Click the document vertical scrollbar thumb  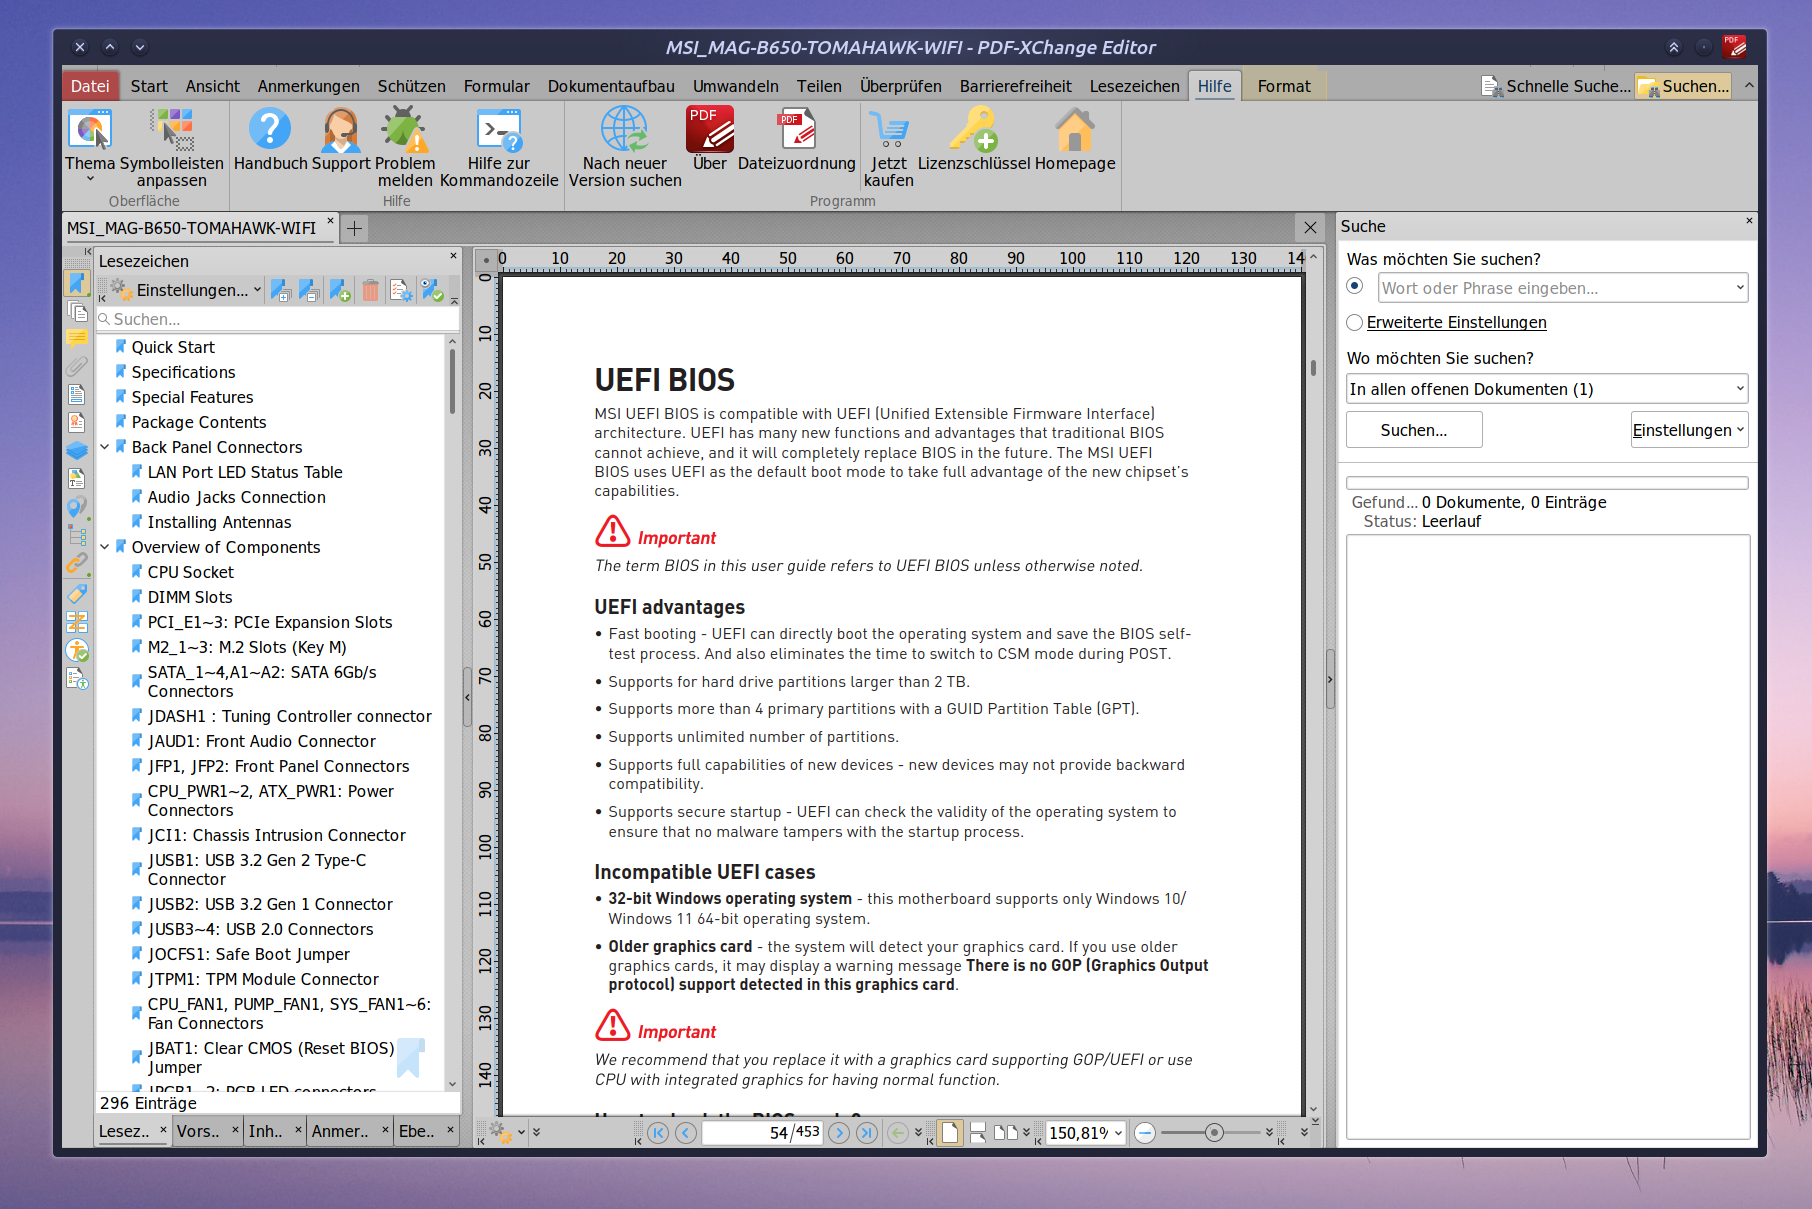[1313, 367]
